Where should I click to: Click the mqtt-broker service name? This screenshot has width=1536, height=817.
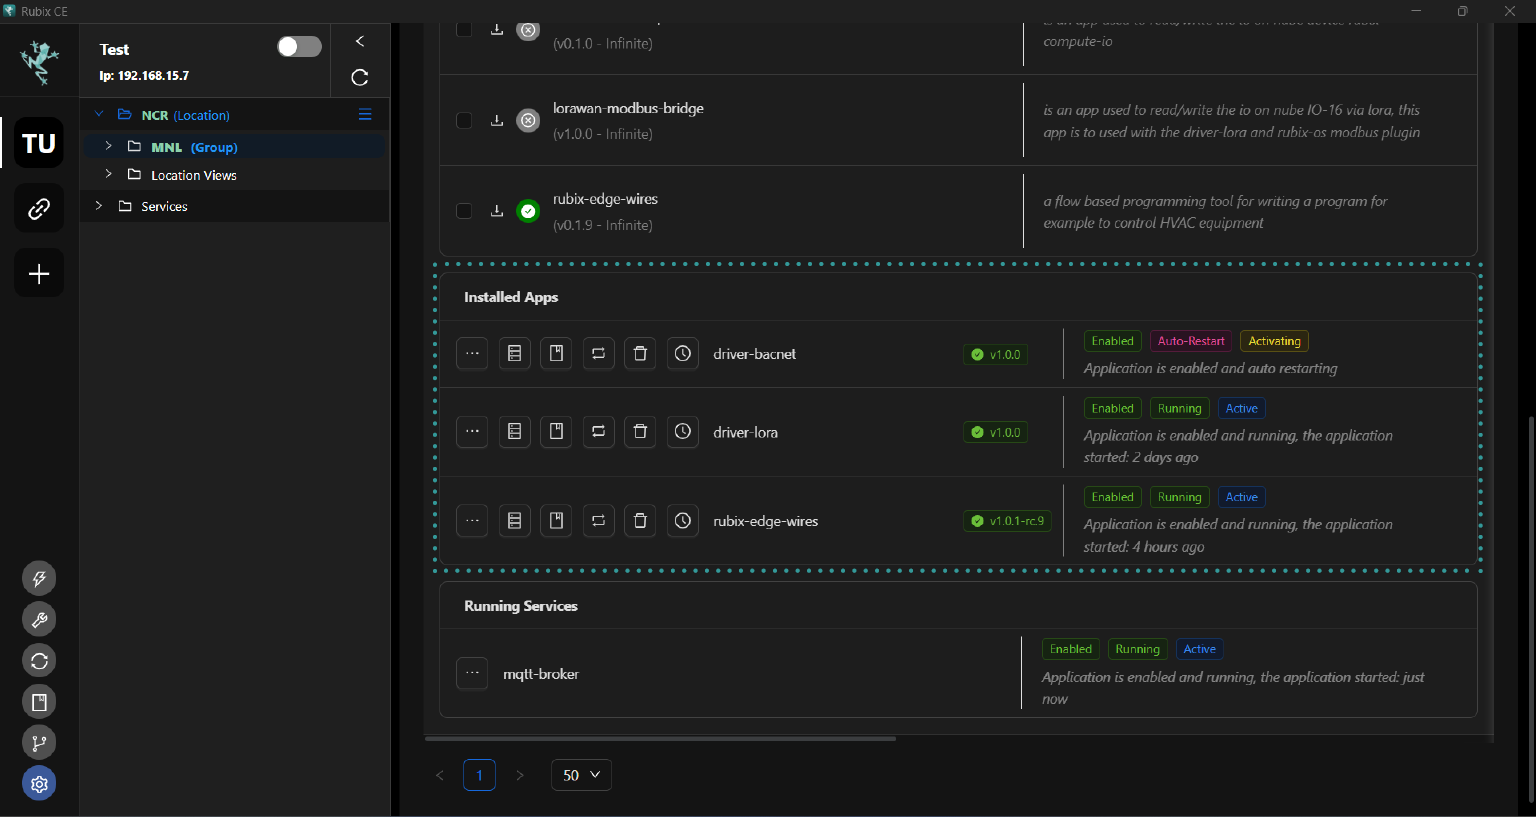[x=541, y=674]
